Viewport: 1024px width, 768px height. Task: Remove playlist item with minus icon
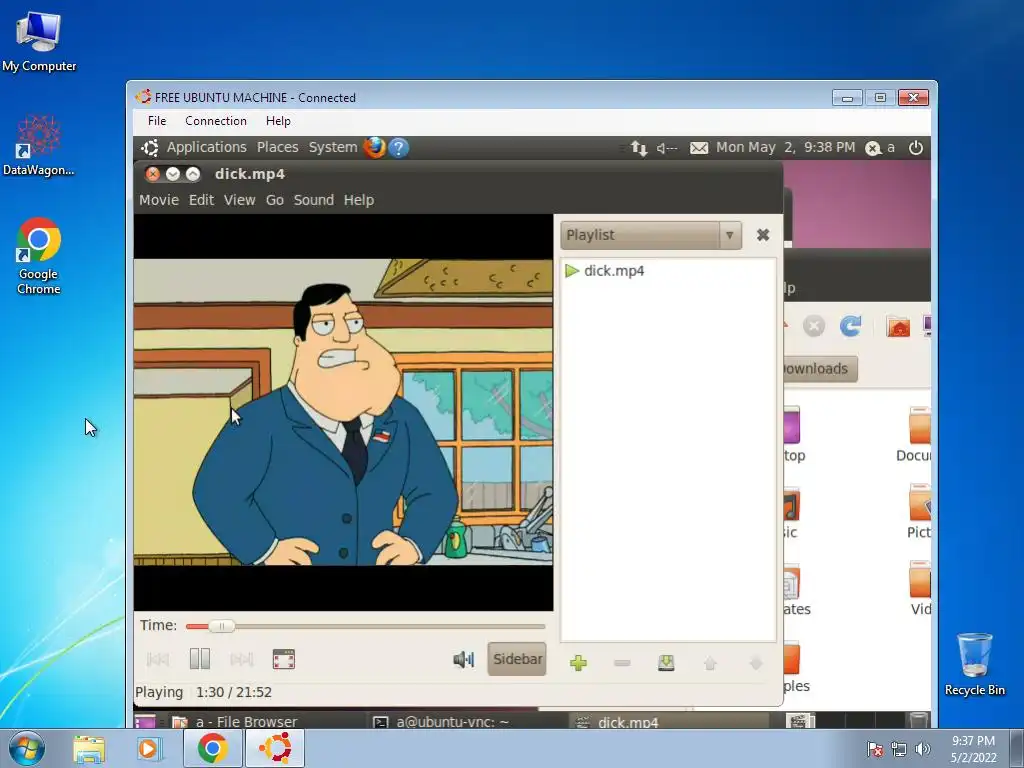622,664
